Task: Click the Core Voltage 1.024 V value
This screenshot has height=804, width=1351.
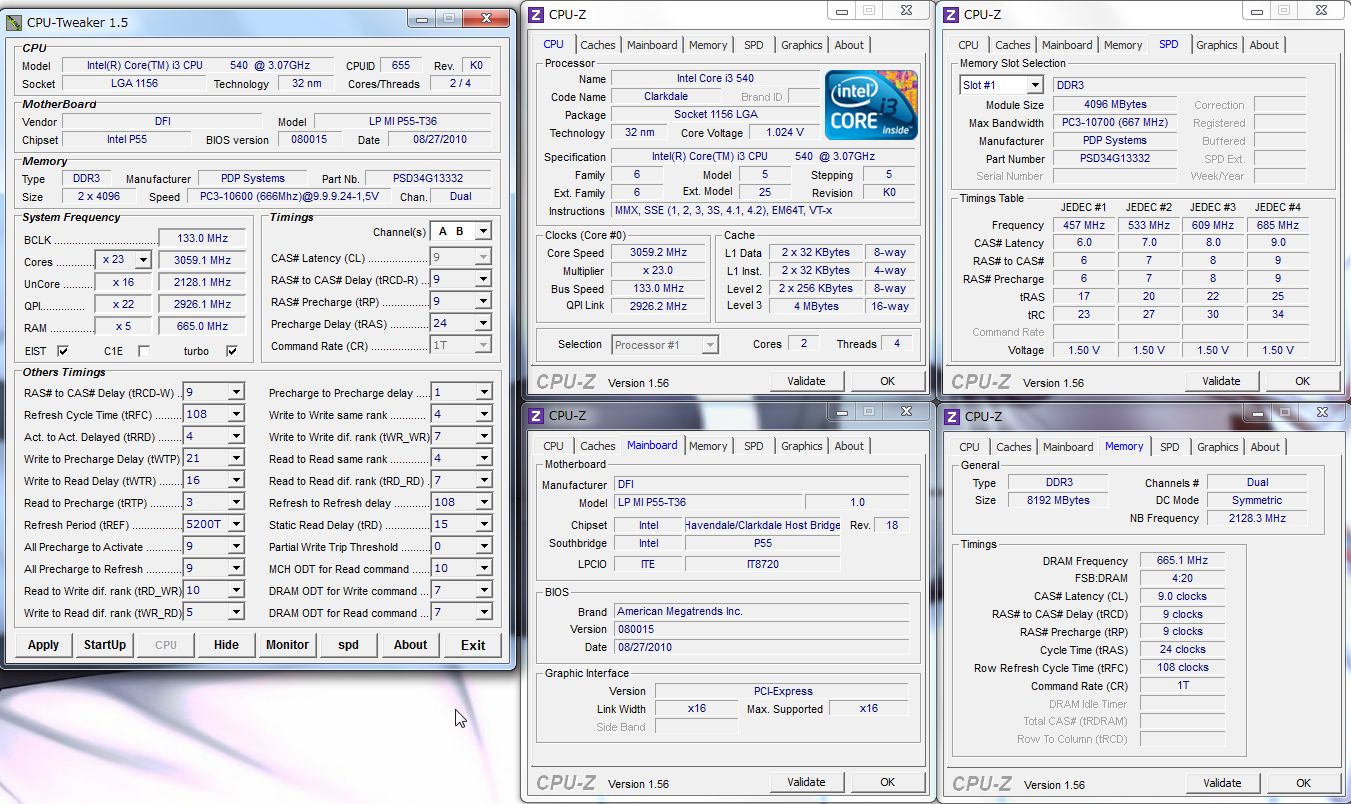Action: click(784, 132)
